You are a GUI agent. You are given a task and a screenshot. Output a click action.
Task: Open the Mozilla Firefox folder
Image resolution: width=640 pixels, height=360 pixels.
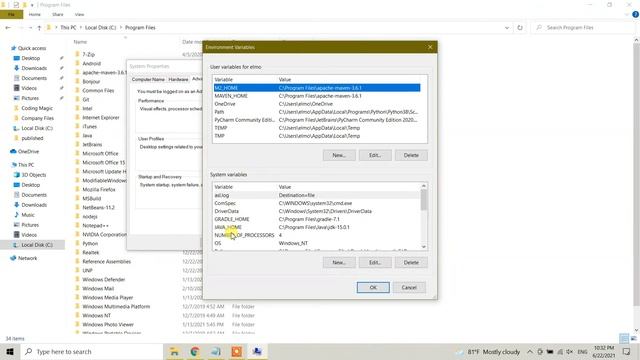tap(99, 189)
